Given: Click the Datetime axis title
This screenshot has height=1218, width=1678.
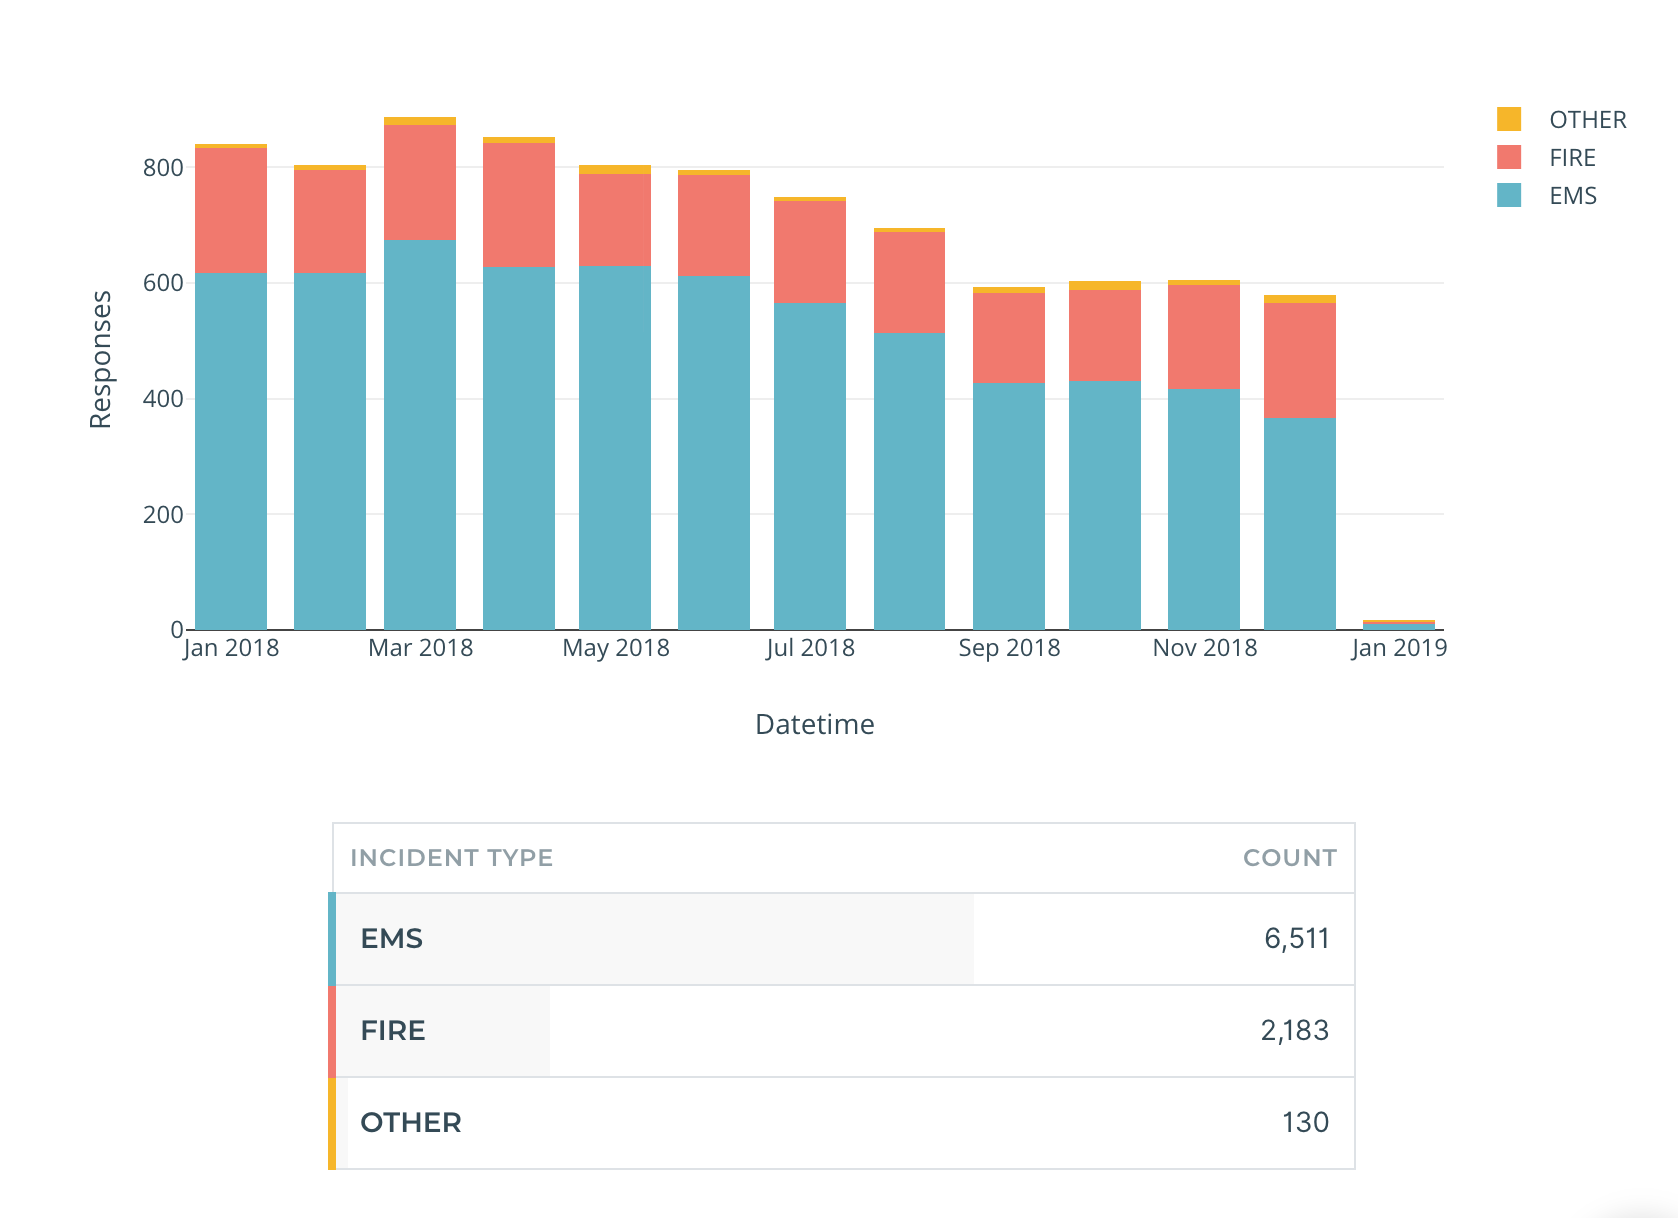Looking at the screenshot, I should 814,724.
